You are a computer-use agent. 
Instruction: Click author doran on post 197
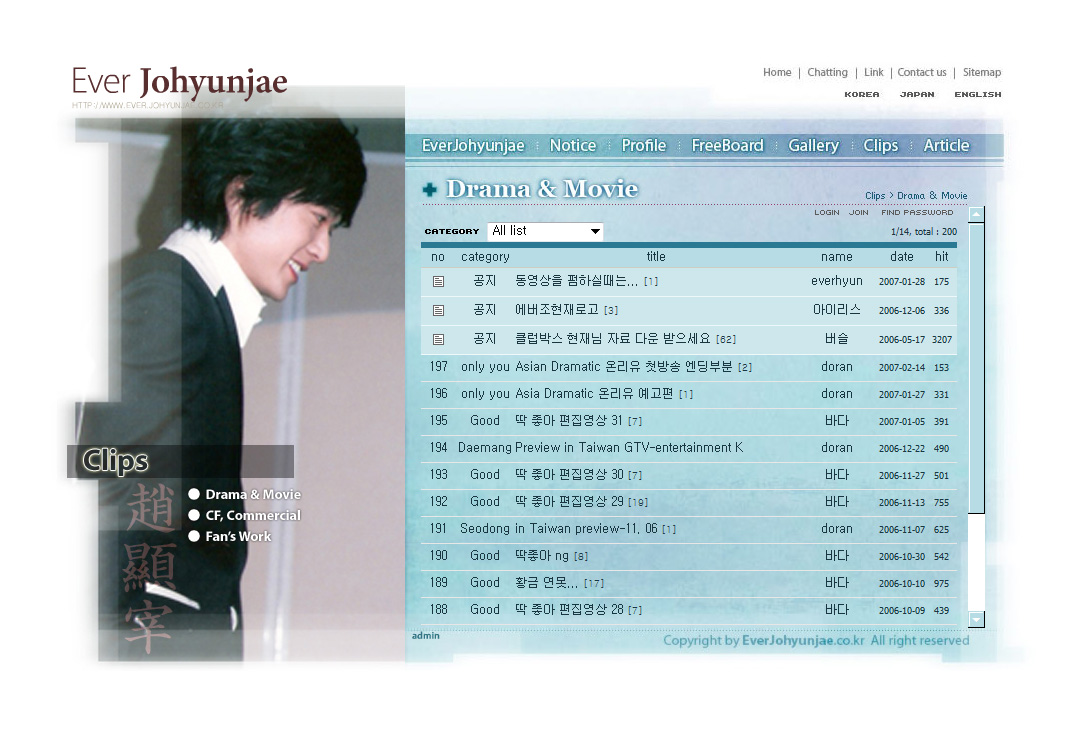837,366
